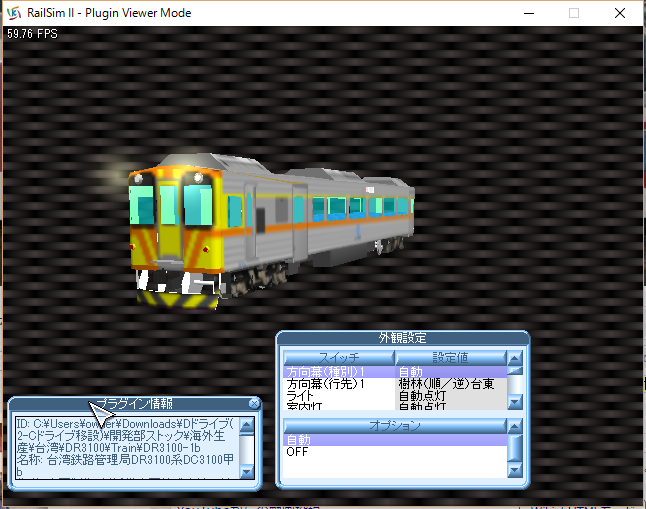Click scroll-down arrow of the switch list
646x509 pixels.
(x=515, y=401)
